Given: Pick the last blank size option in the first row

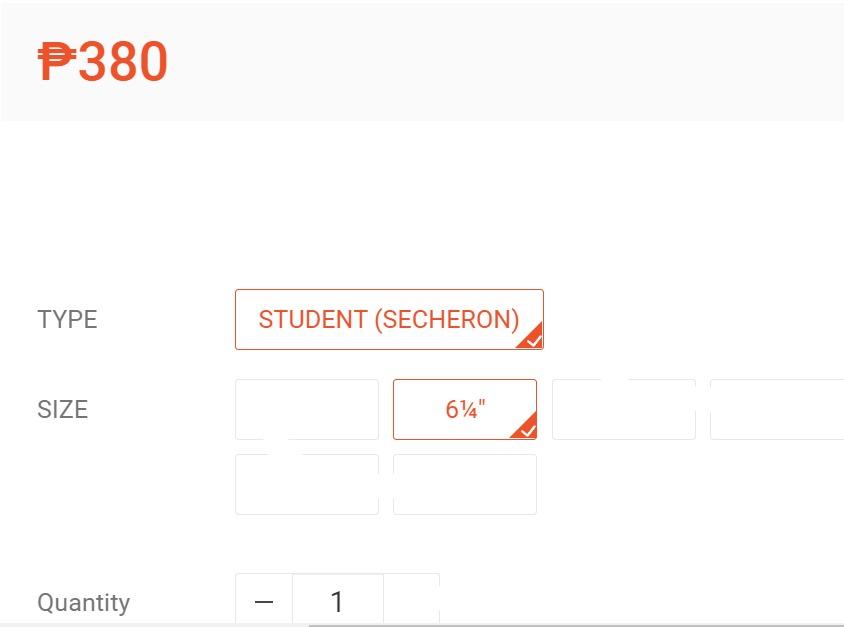Looking at the screenshot, I should pyautogui.click(x=777, y=409).
